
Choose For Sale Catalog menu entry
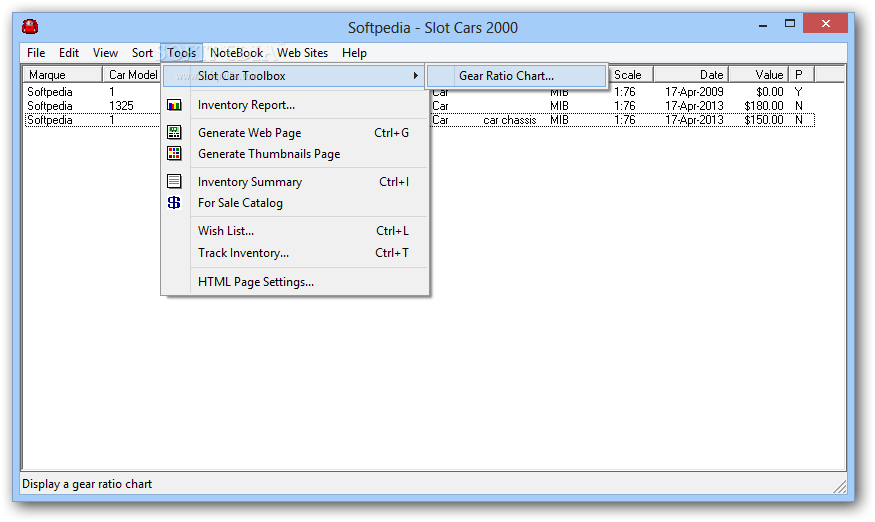click(x=296, y=203)
